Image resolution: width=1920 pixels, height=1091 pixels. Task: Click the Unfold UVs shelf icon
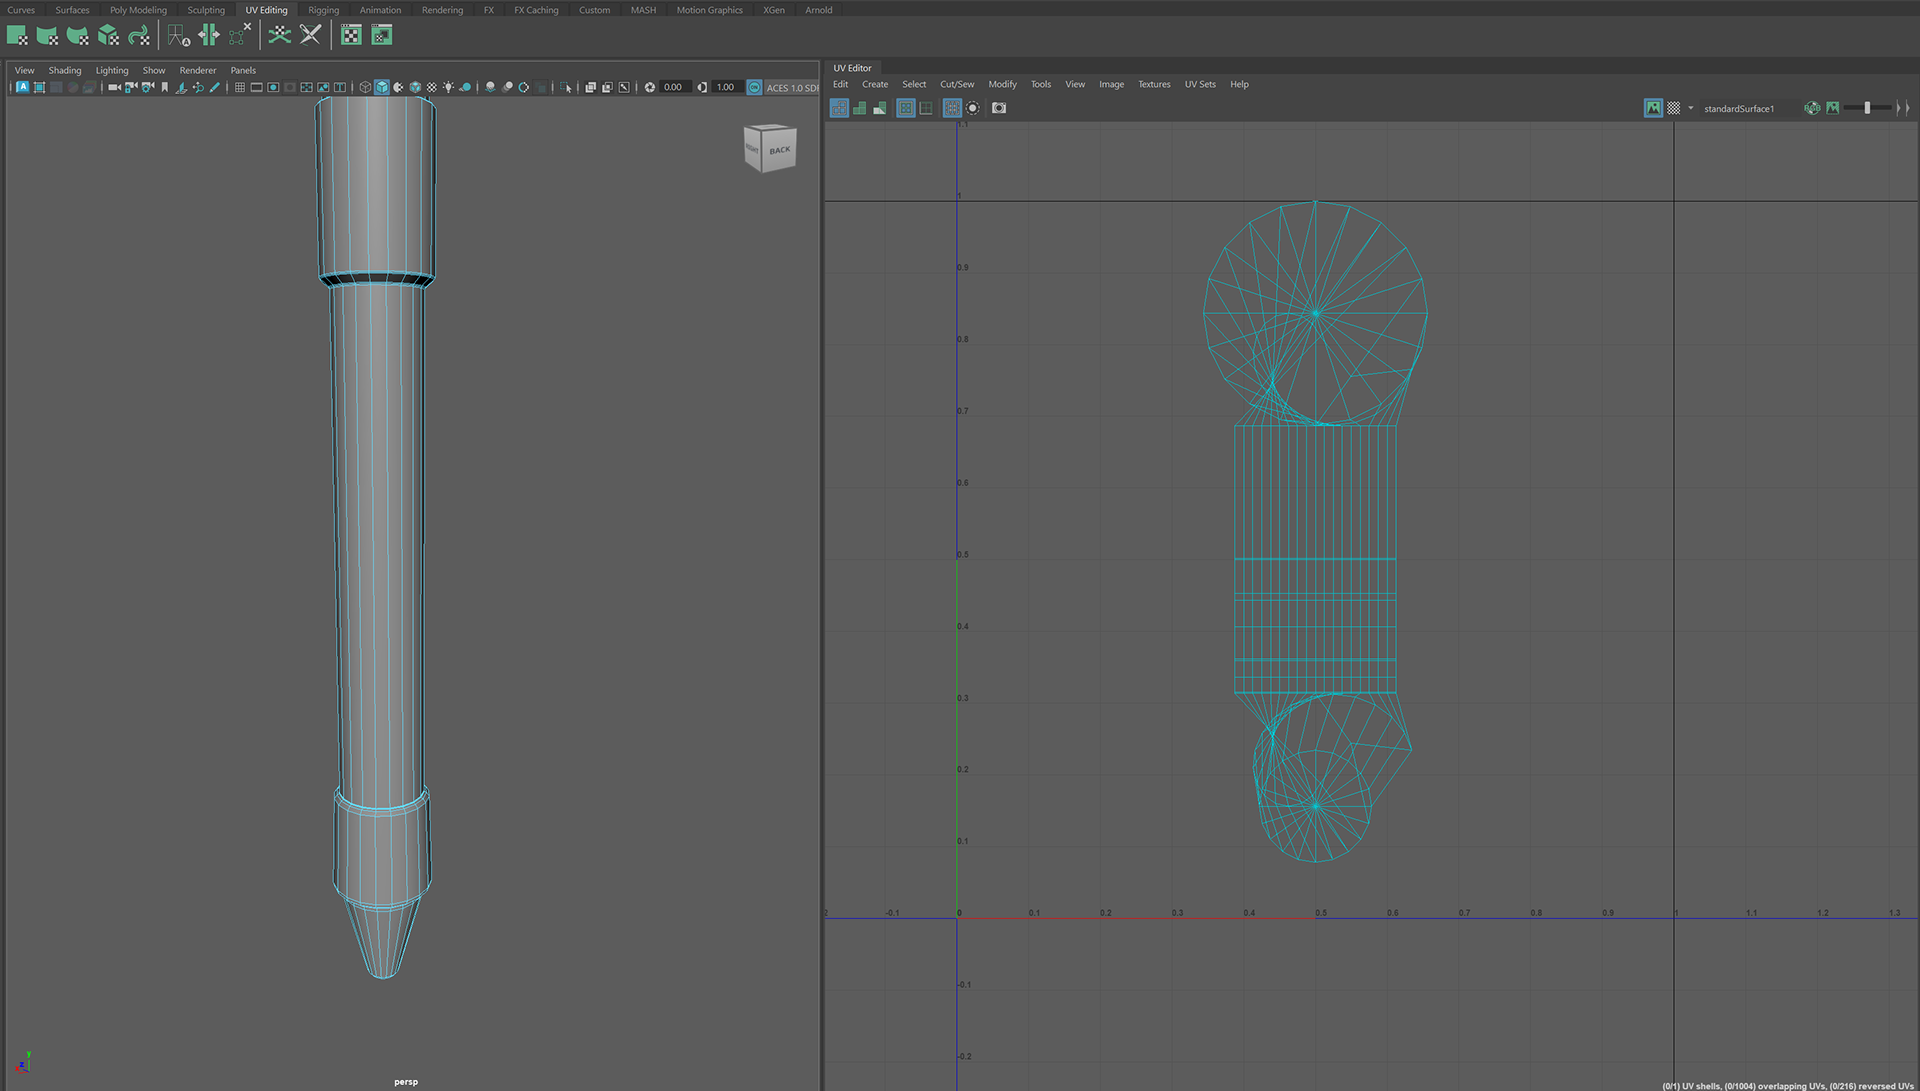click(279, 35)
